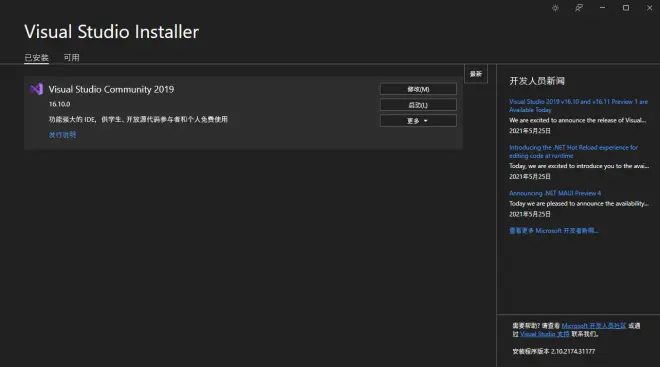Open the Visual Studio 支持 link
Viewport: 660px width, 367px height.
pos(545,334)
